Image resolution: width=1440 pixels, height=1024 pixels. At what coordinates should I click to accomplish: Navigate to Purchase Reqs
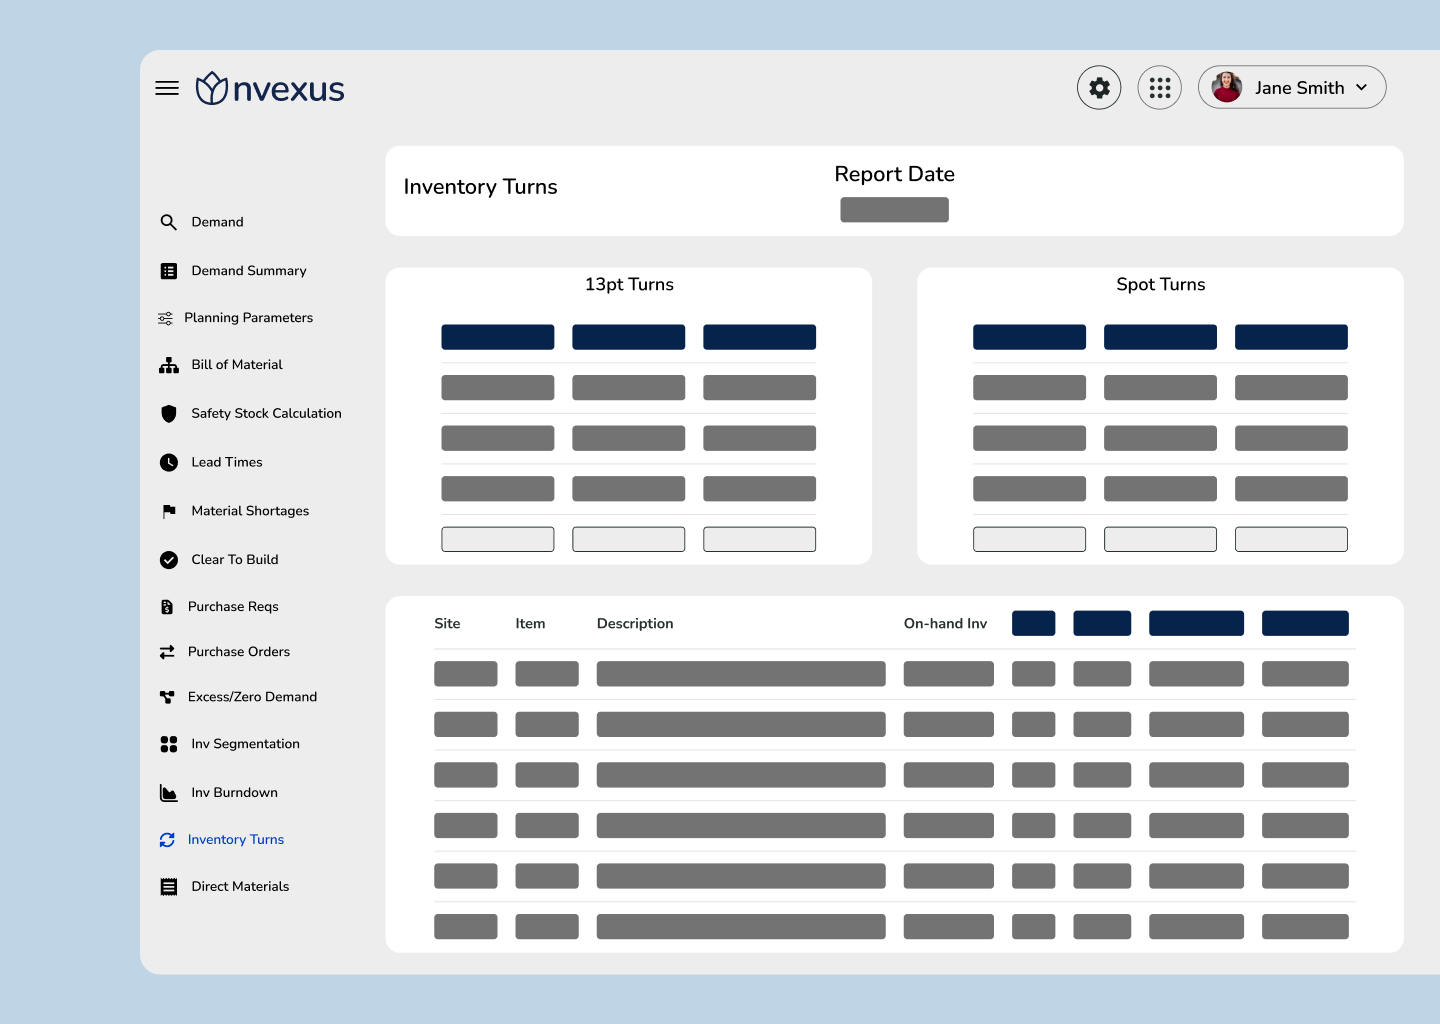pyautogui.click(x=233, y=607)
